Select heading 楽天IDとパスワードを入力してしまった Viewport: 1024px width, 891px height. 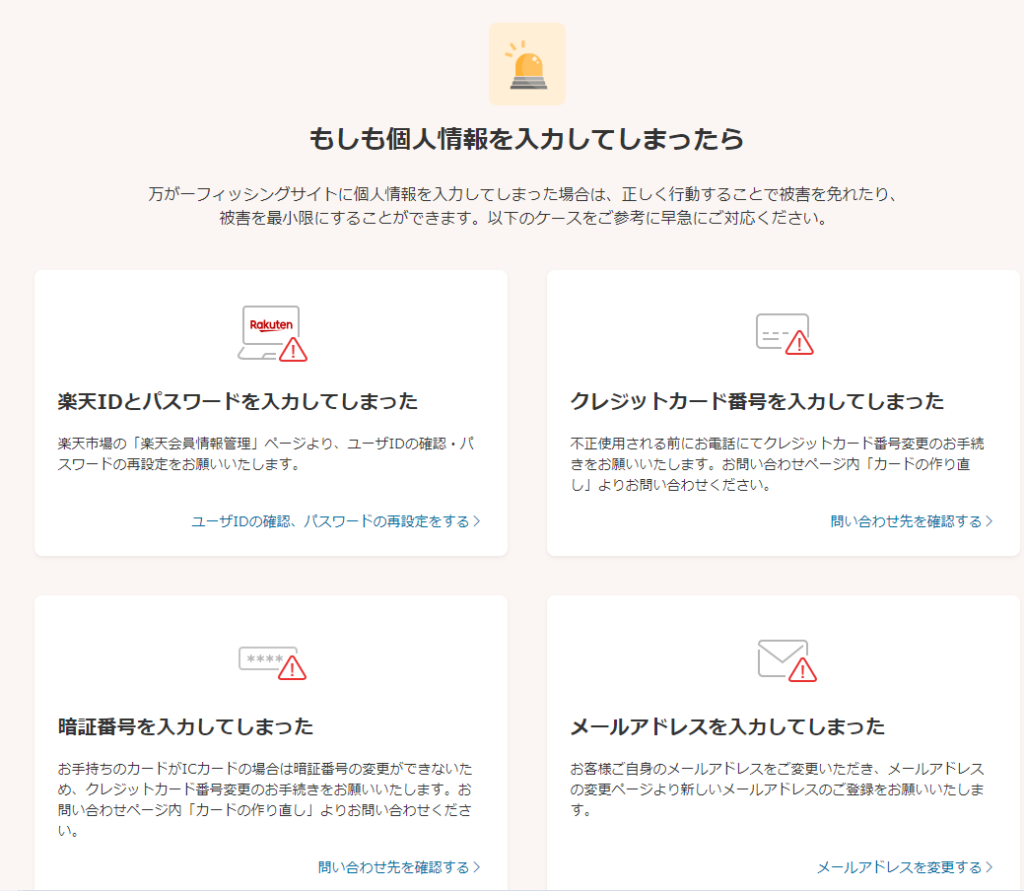(x=238, y=402)
